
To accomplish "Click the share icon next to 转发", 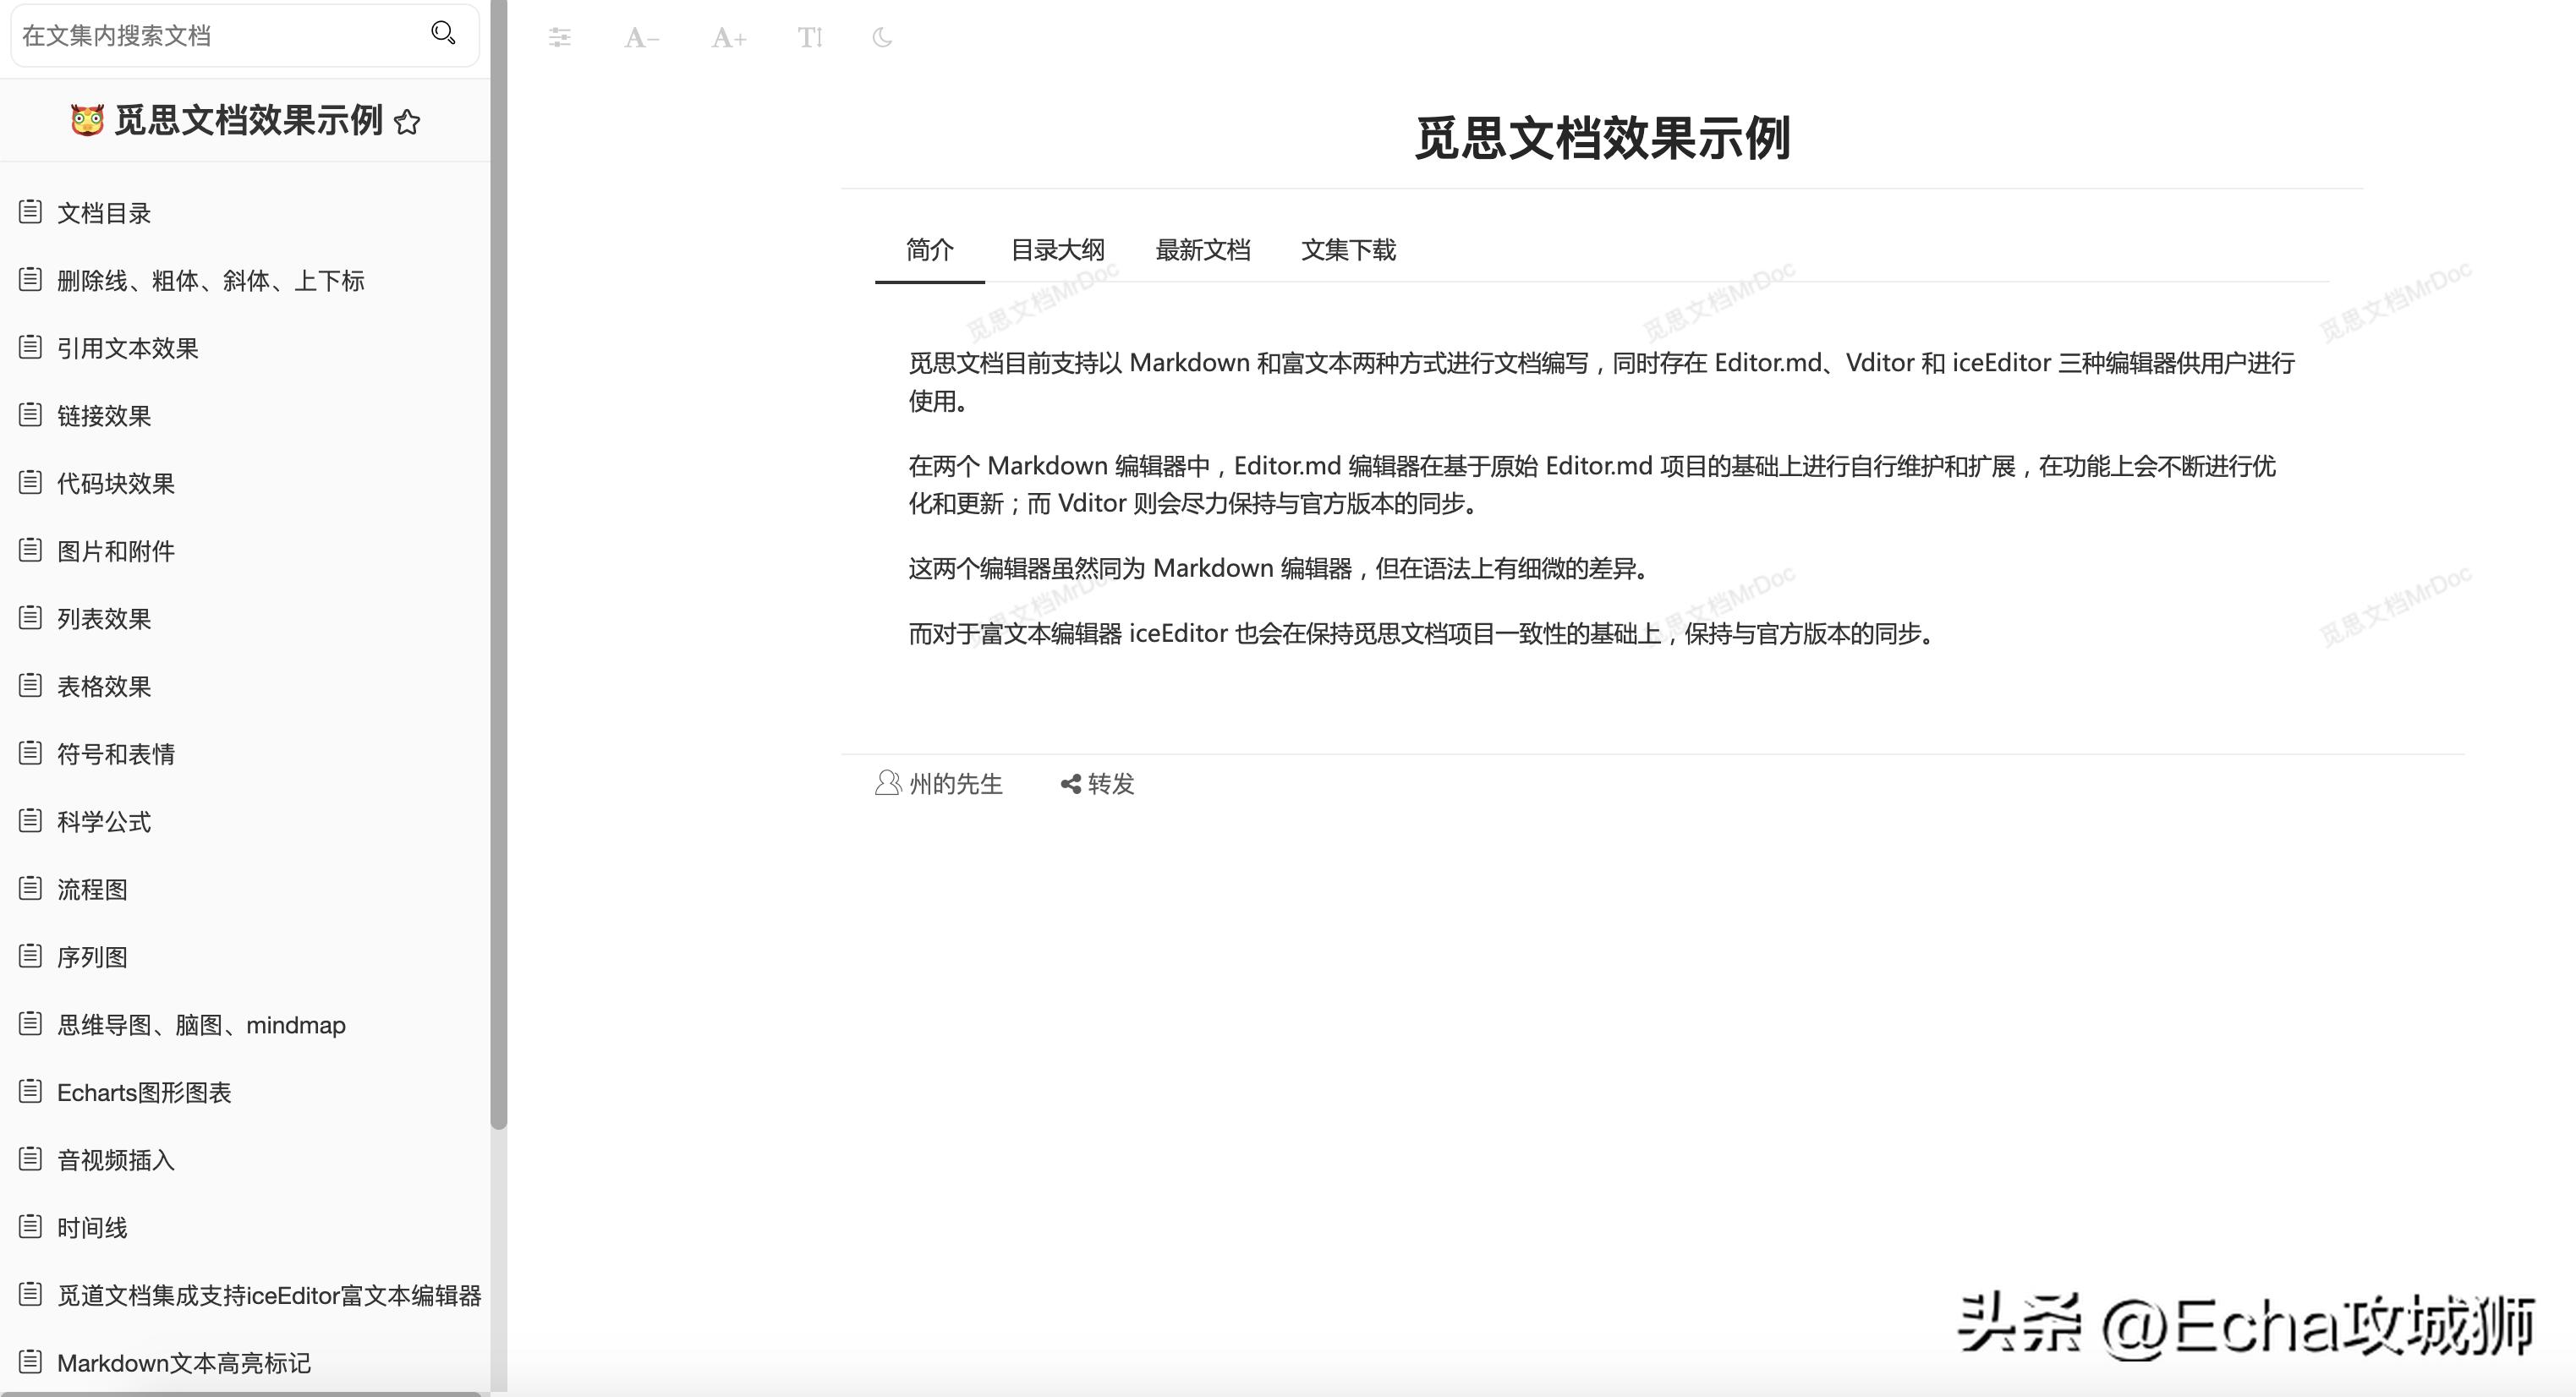I will pos(1069,783).
